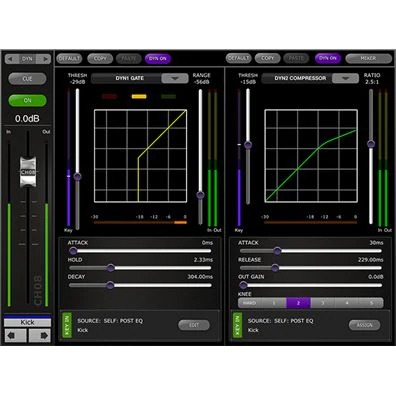The width and height of the screenshot is (396, 396).
Task: Disable DYN ON for the gate
Action: click(158, 58)
